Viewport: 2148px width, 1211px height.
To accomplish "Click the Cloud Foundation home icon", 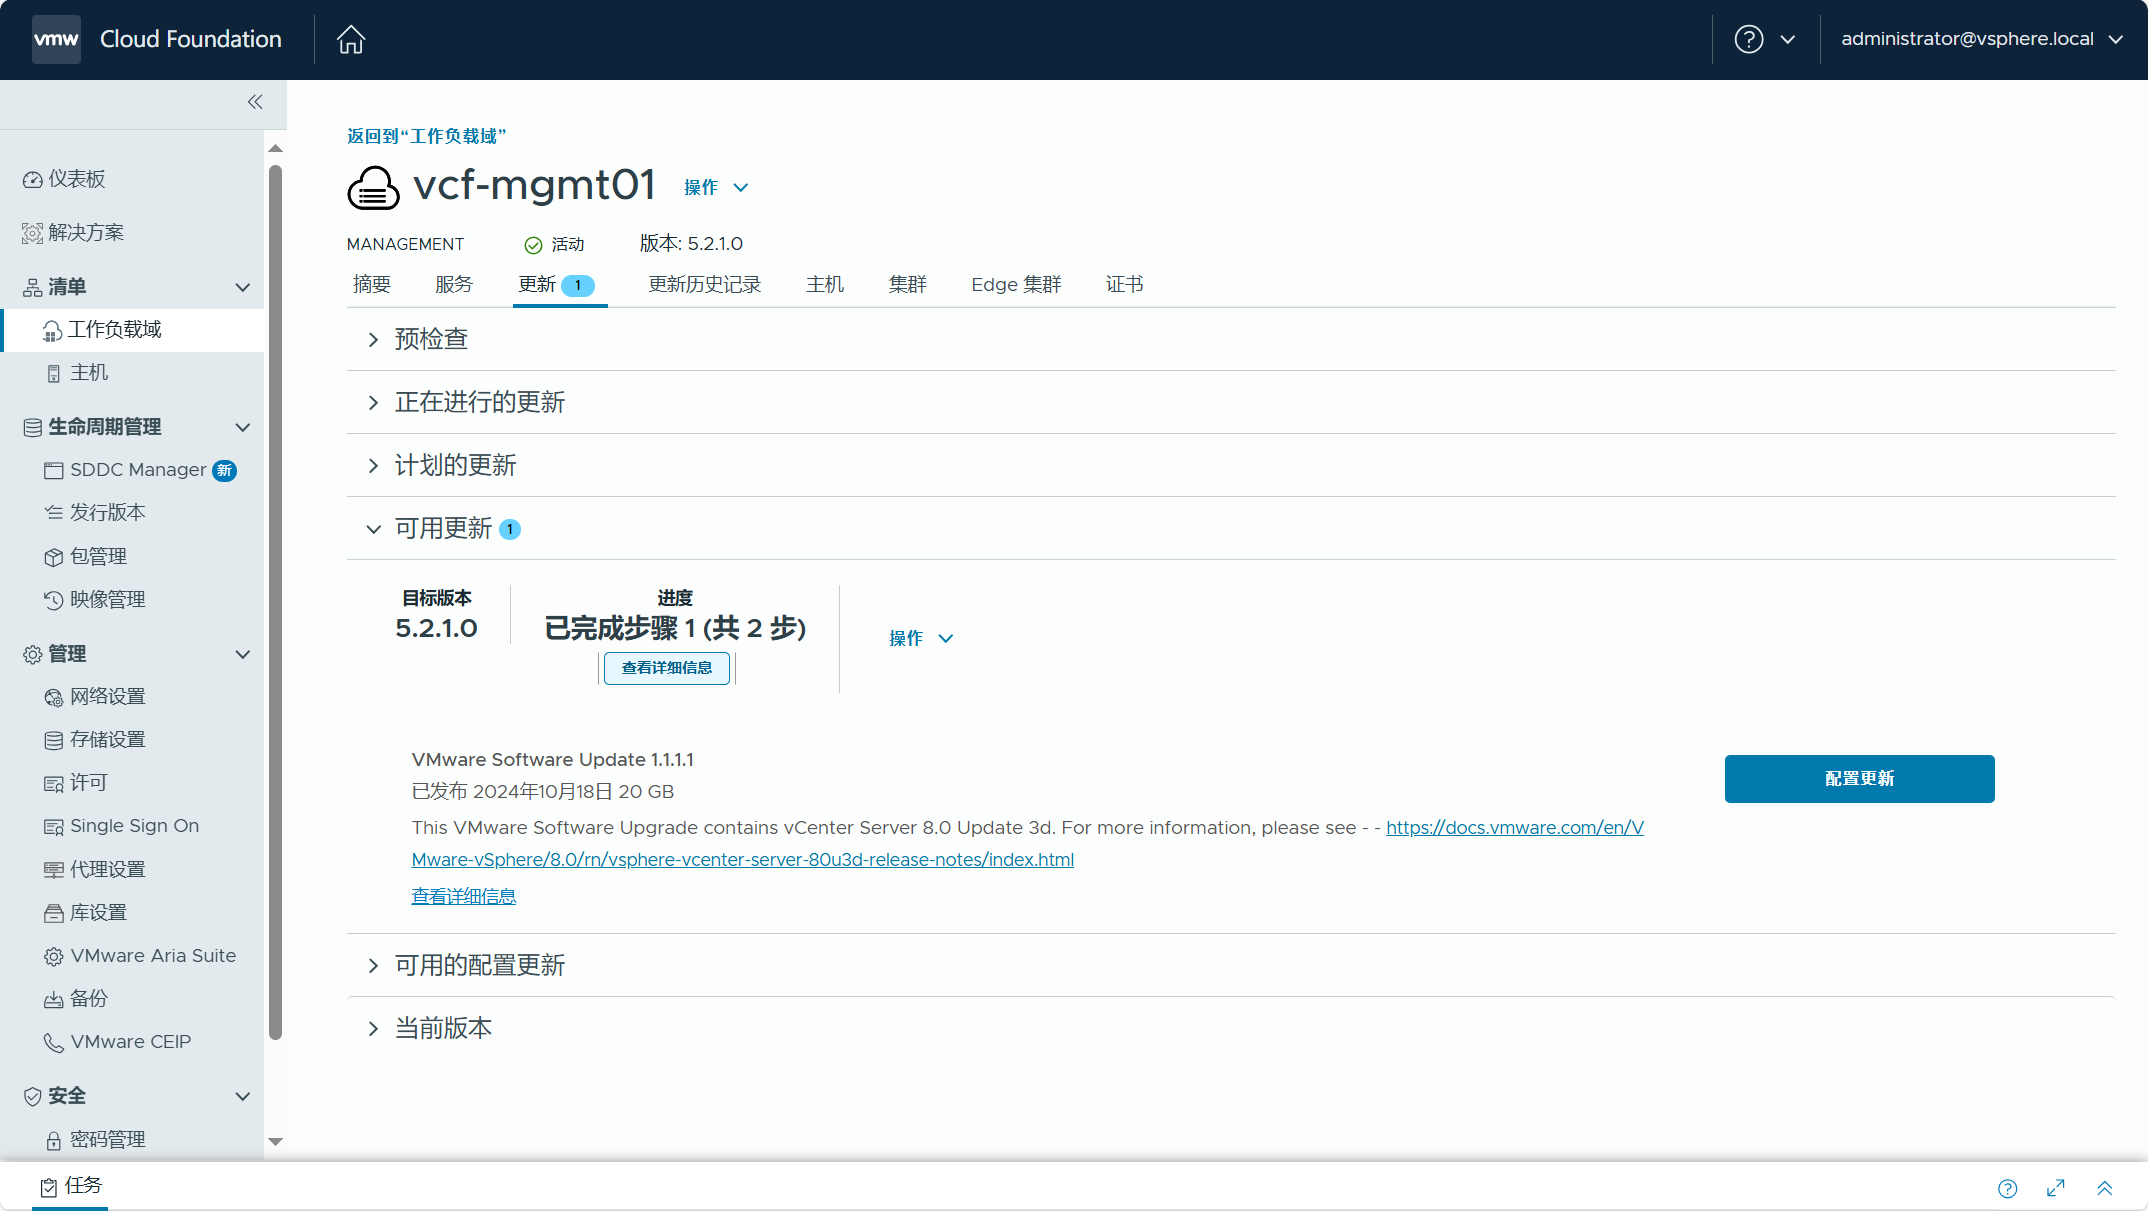I will tap(351, 38).
